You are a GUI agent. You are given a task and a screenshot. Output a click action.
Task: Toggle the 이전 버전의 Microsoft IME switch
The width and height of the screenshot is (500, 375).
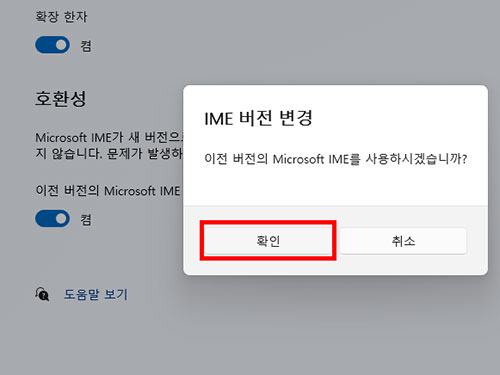pyautogui.click(x=52, y=219)
